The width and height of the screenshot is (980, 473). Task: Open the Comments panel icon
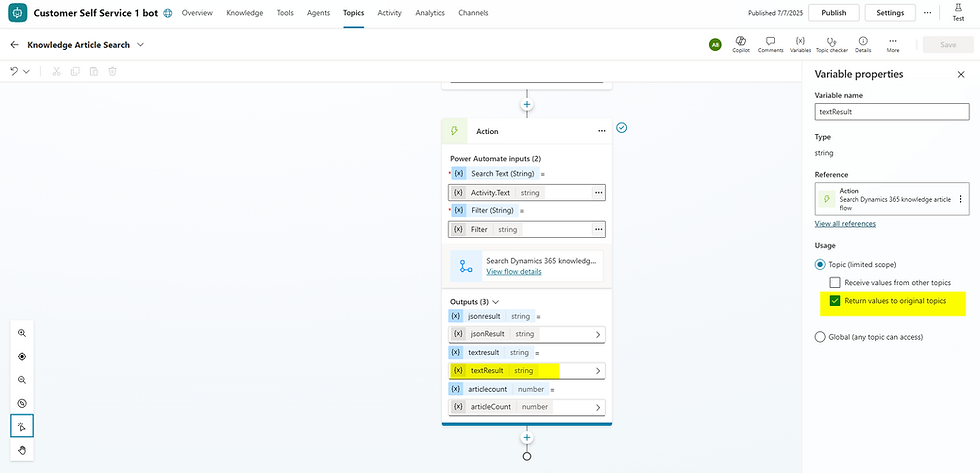771,44
